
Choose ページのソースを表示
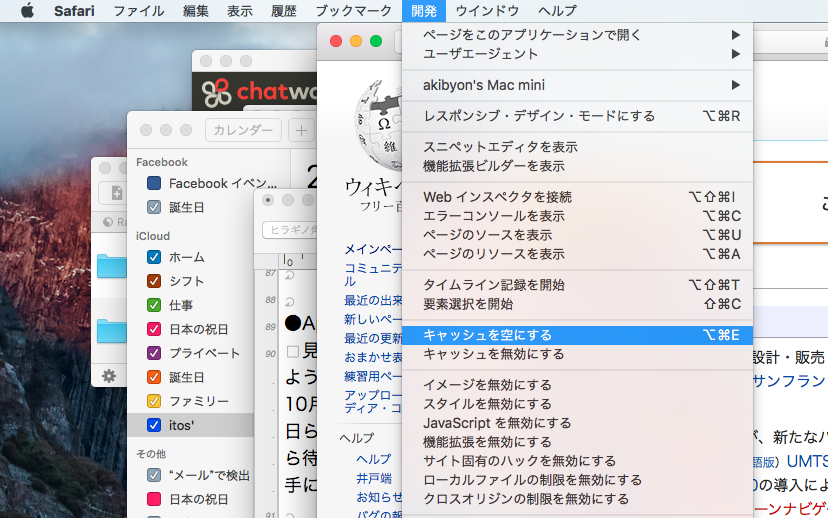click(577, 235)
